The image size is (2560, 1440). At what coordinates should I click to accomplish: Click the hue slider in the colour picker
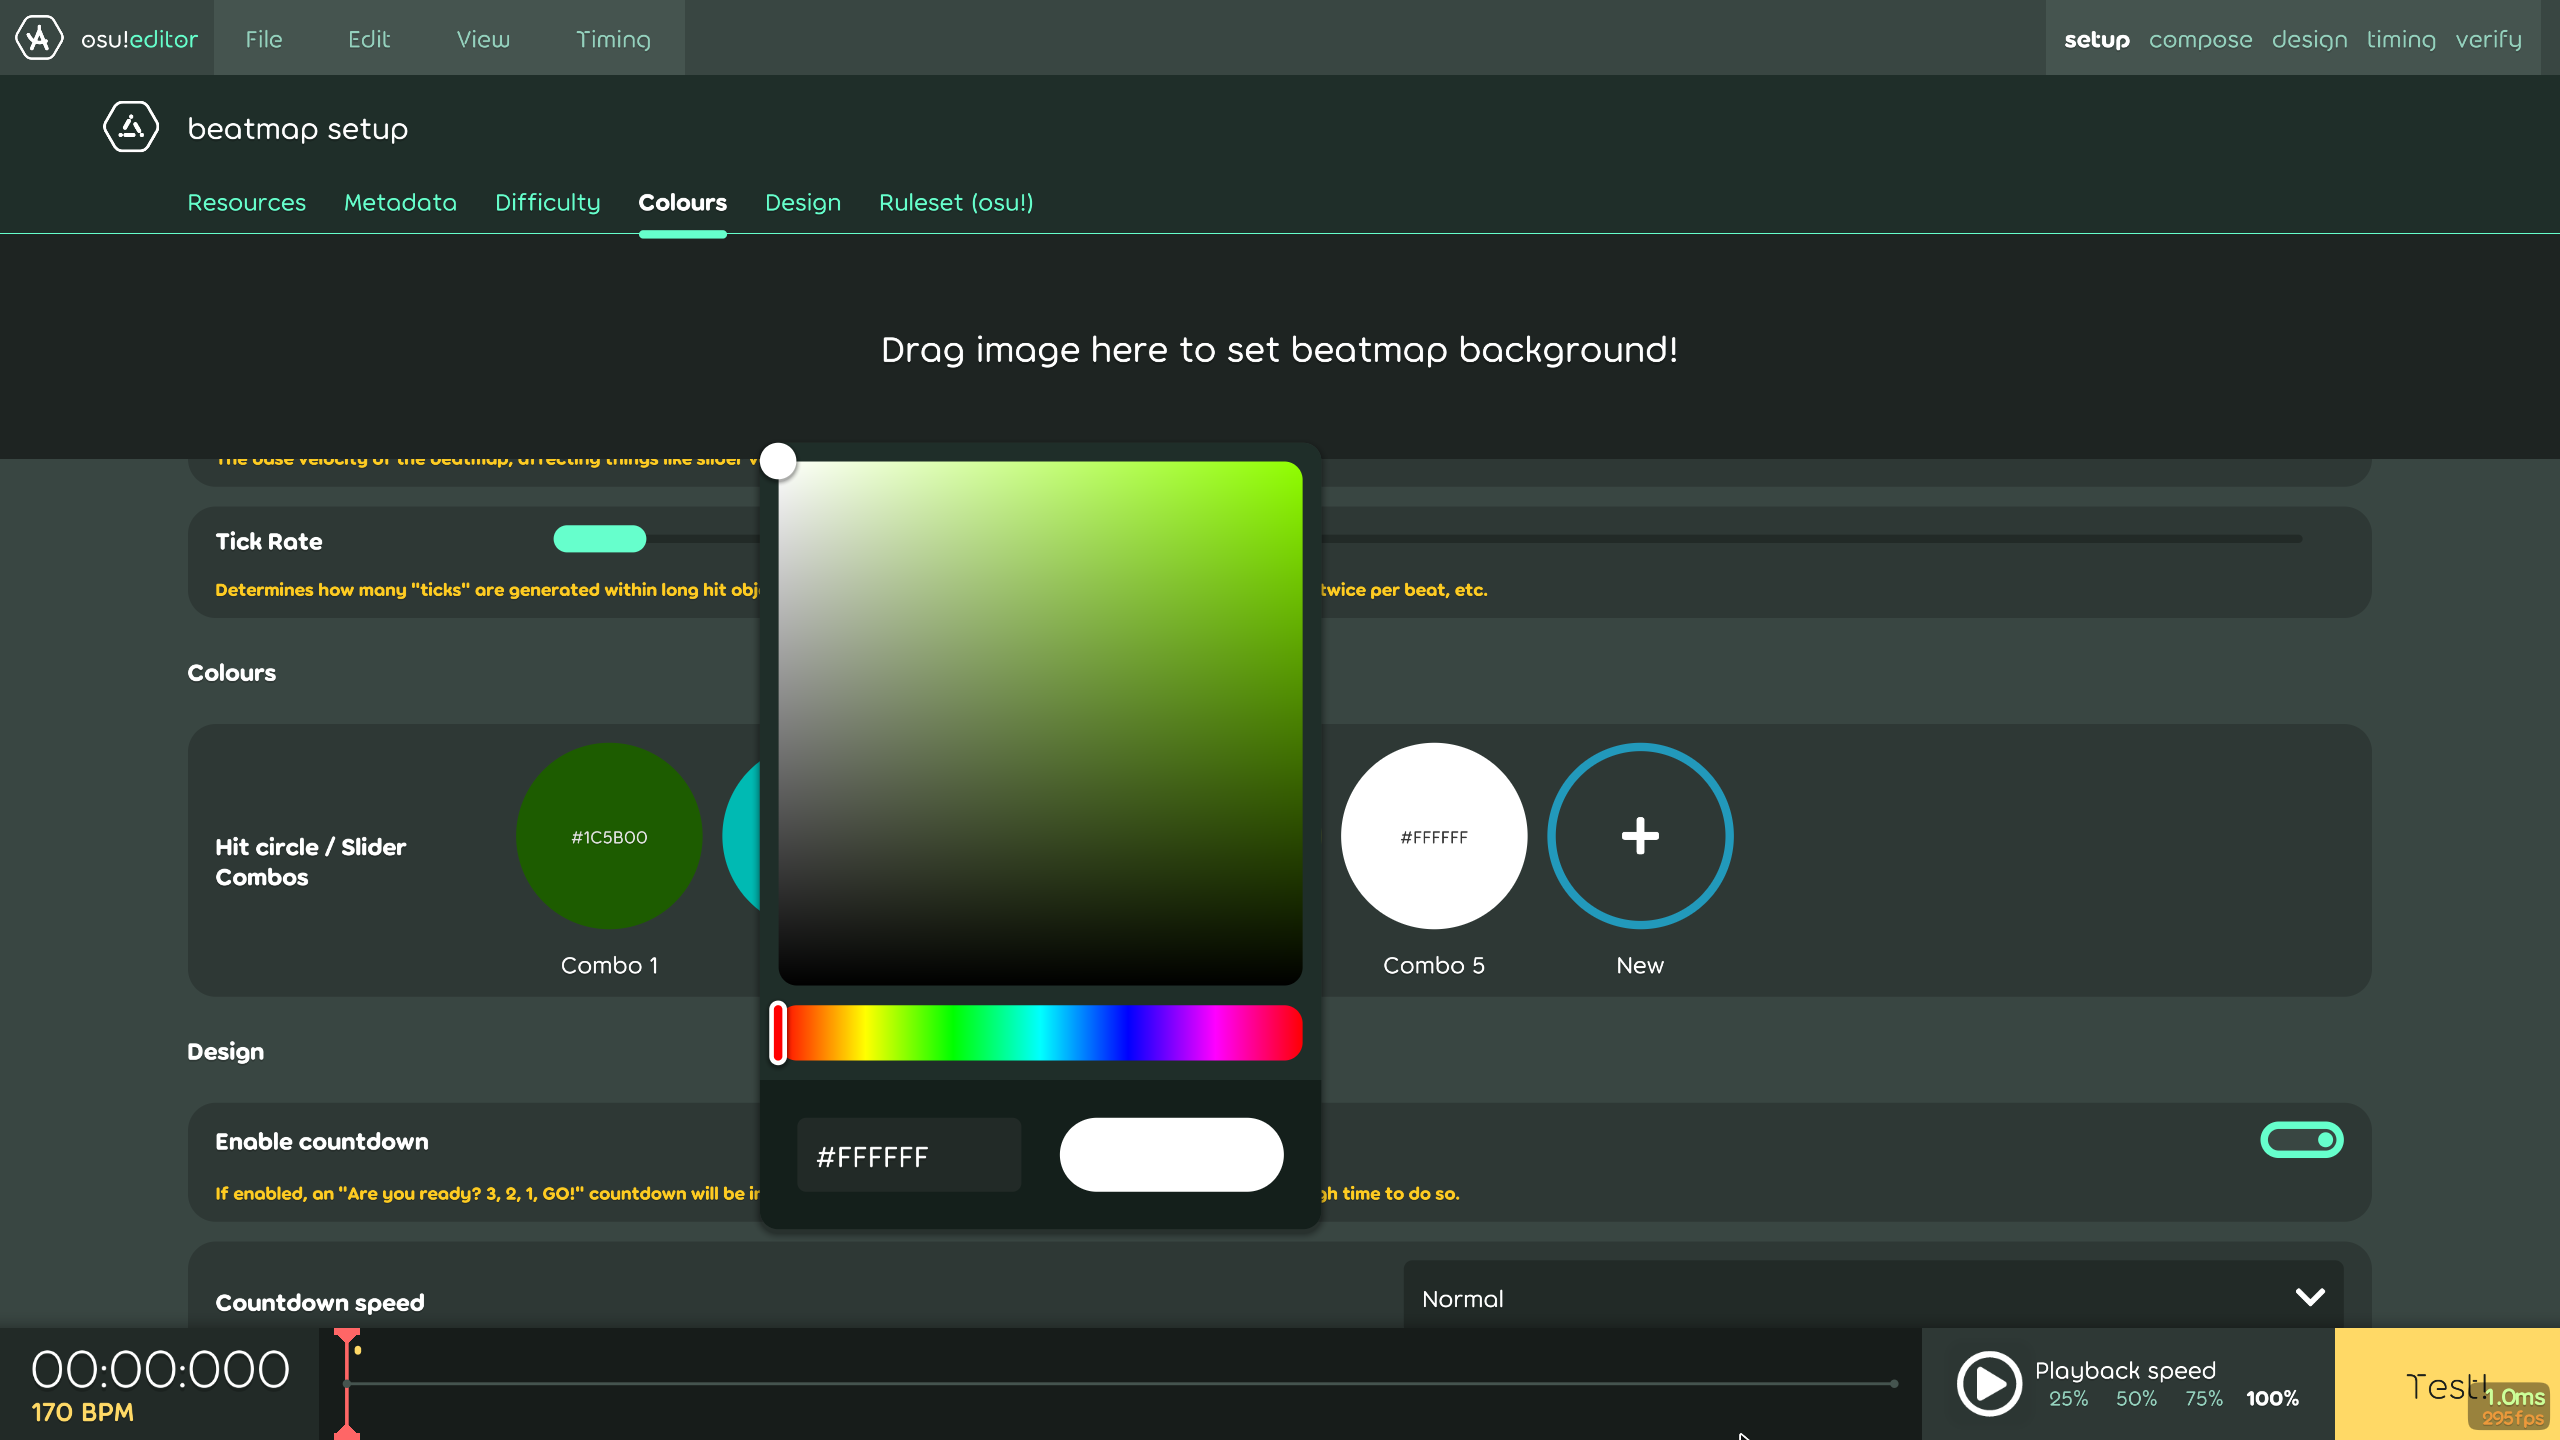coord(1040,1033)
